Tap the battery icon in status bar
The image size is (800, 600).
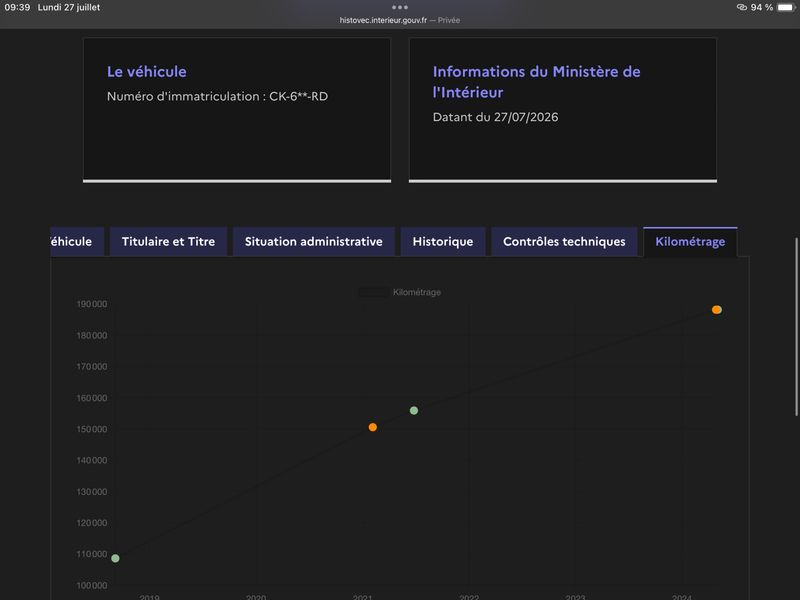[x=786, y=7]
